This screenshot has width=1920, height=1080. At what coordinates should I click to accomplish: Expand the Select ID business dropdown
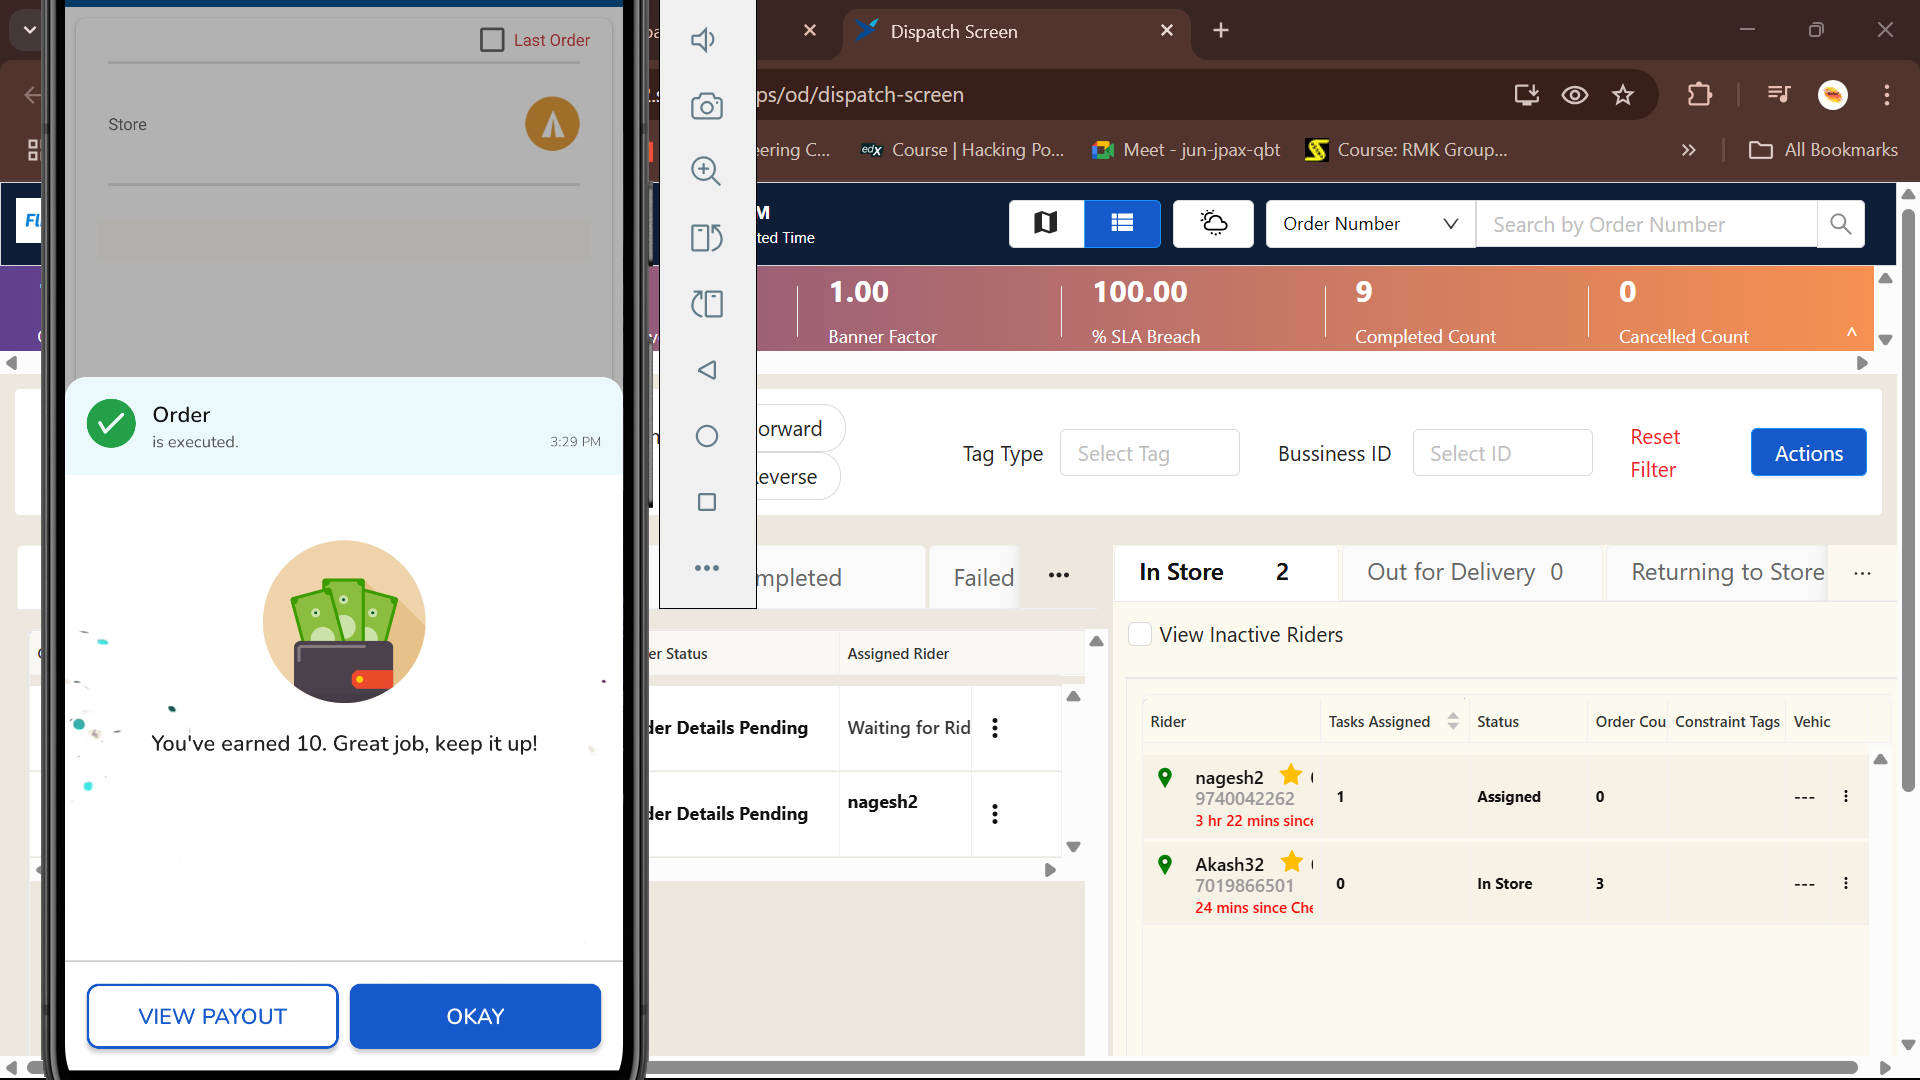tap(1501, 454)
